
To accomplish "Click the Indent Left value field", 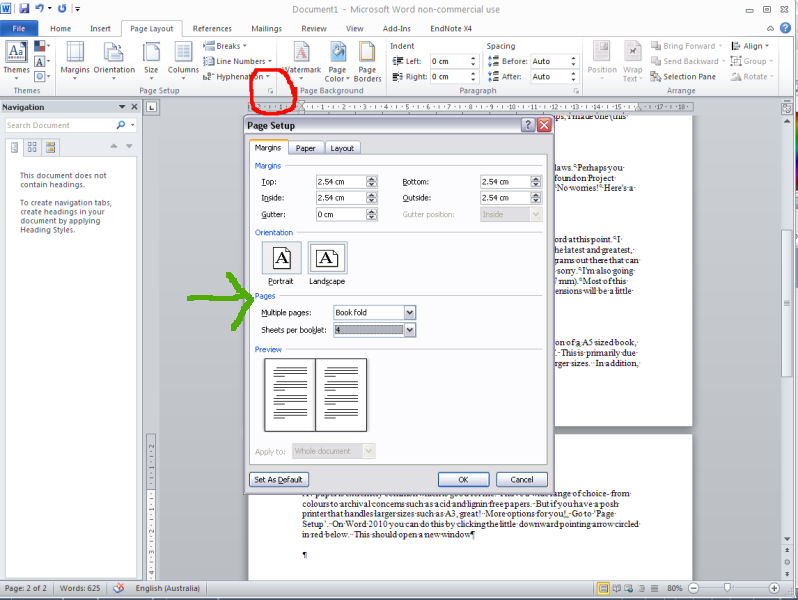I will (x=449, y=61).
